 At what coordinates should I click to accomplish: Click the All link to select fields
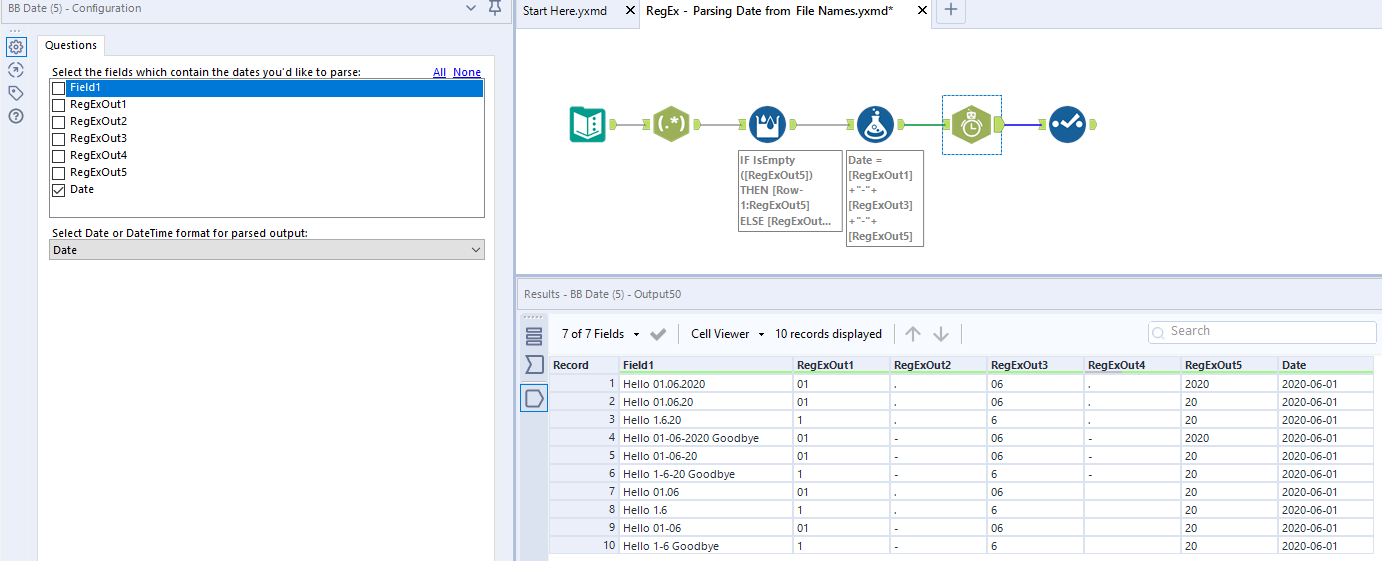coord(439,72)
